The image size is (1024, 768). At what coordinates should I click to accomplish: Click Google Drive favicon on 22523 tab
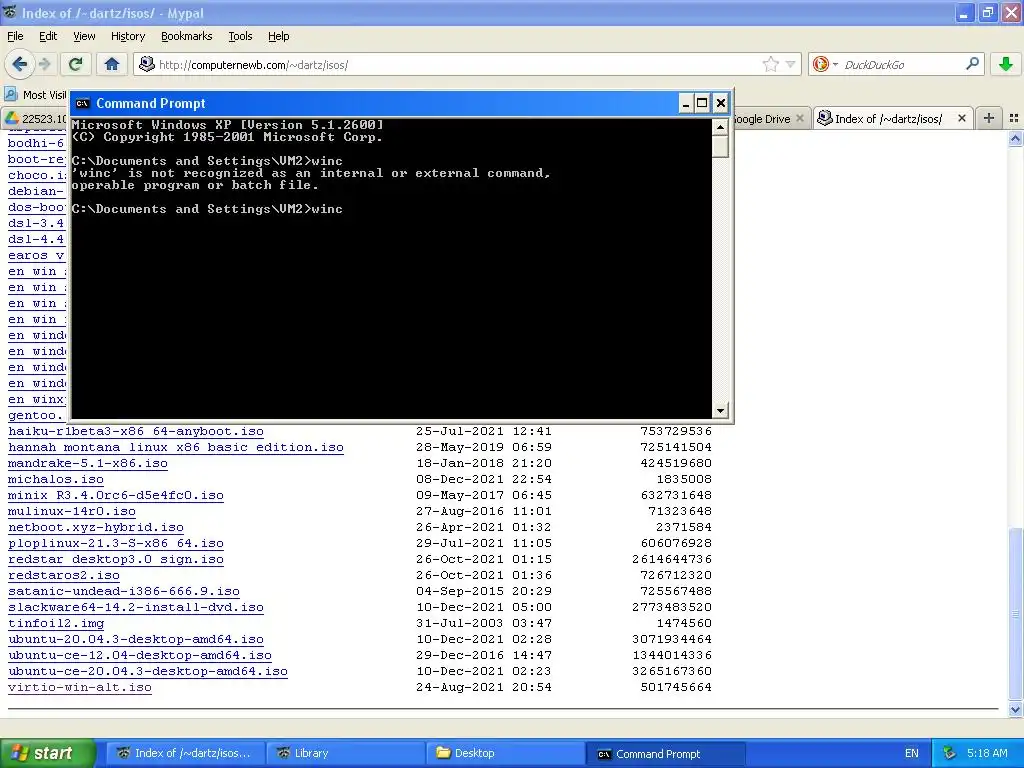[x=12, y=119]
